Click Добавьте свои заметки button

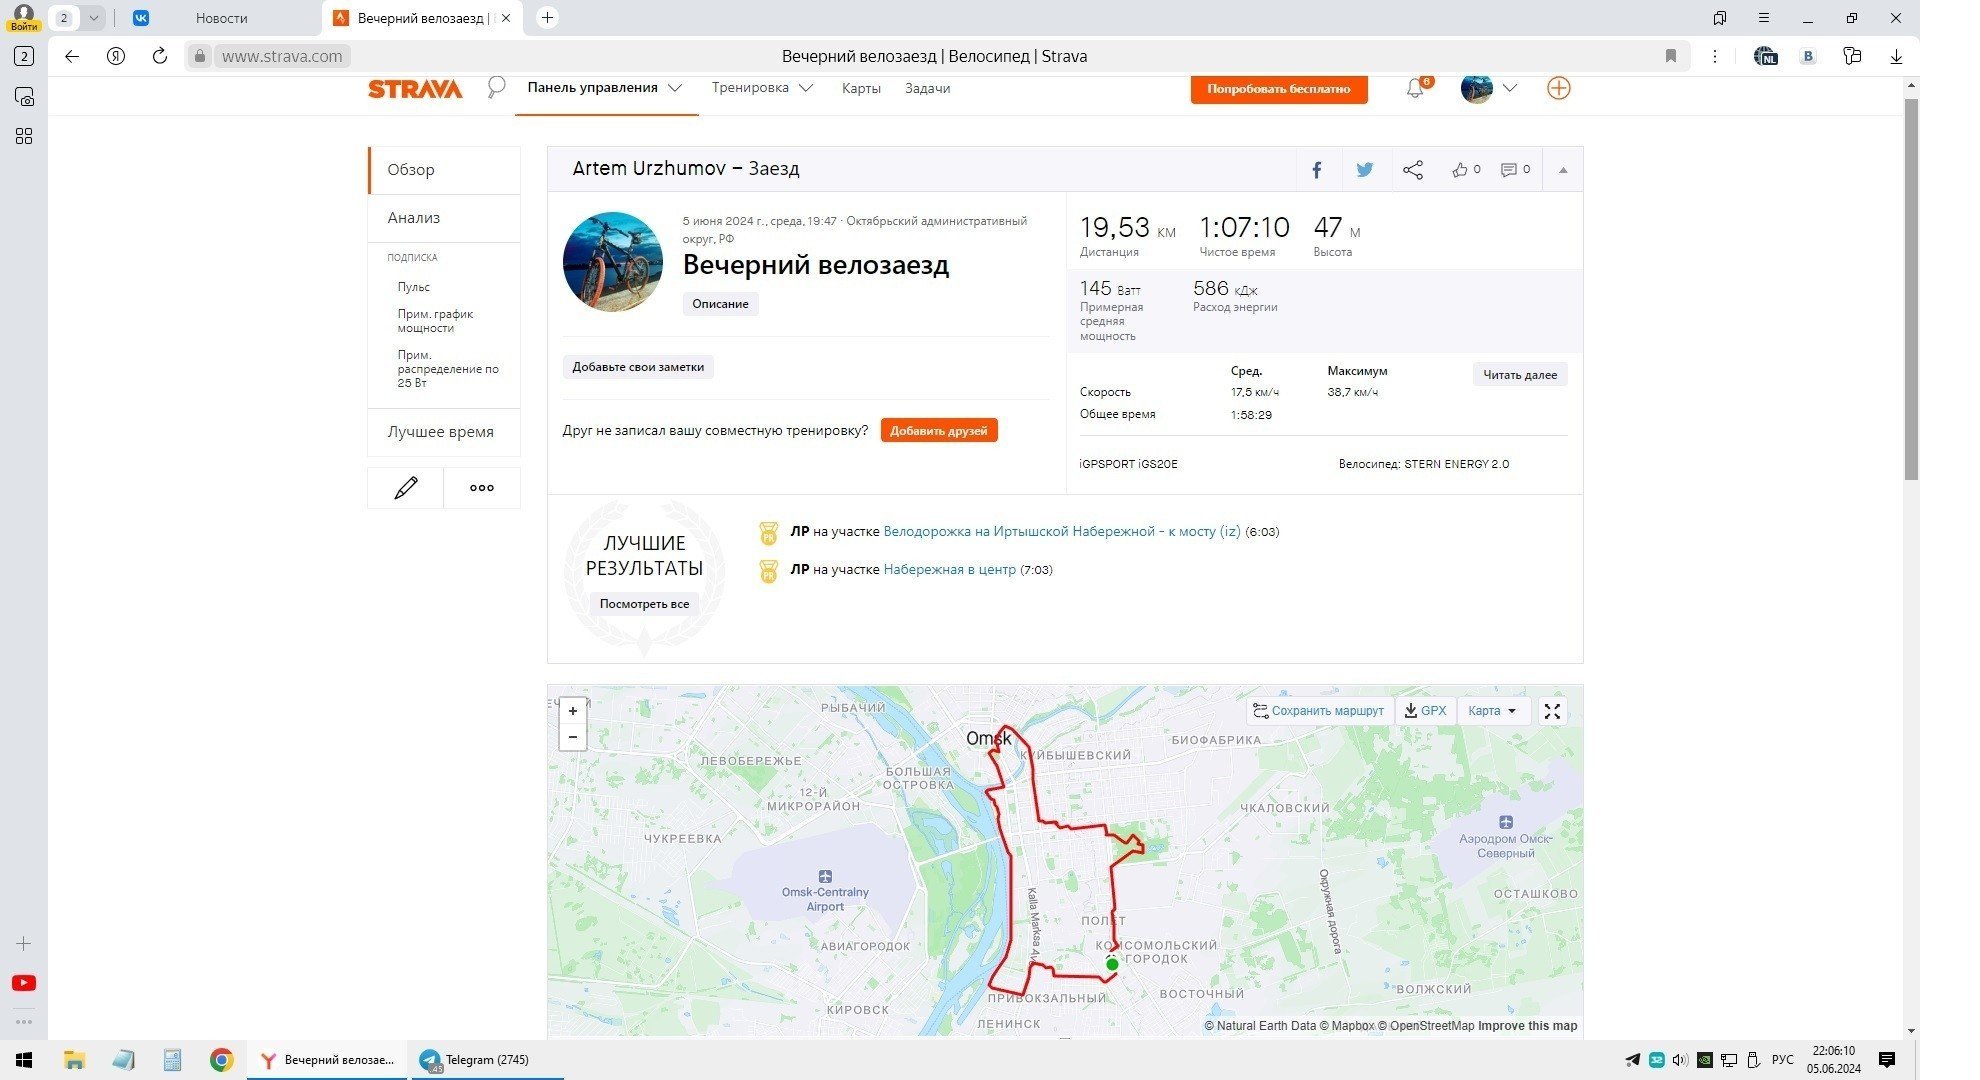(x=638, y=367)
